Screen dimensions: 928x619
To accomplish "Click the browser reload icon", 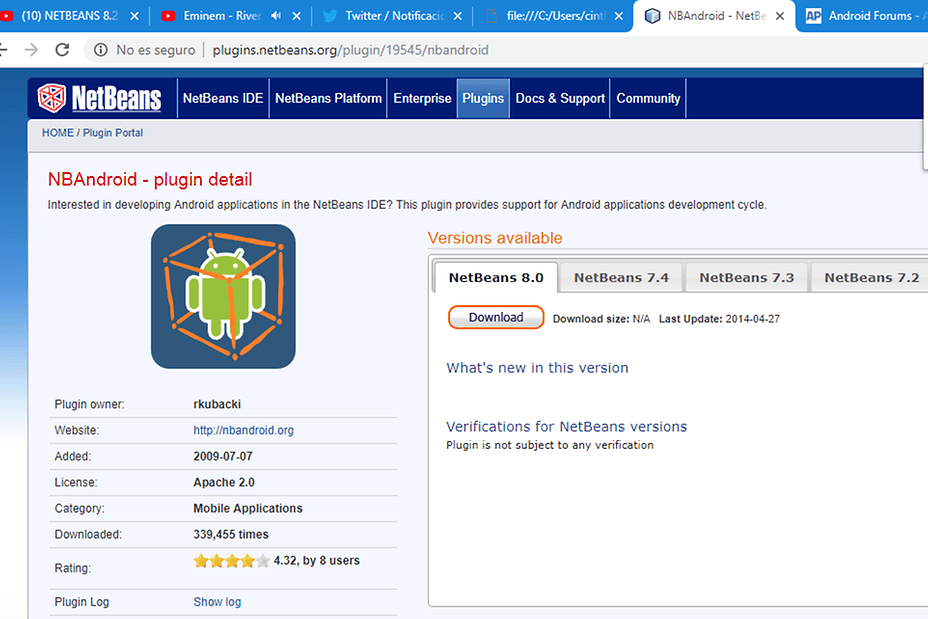I will pyautogui.click(x=62, y=50).
